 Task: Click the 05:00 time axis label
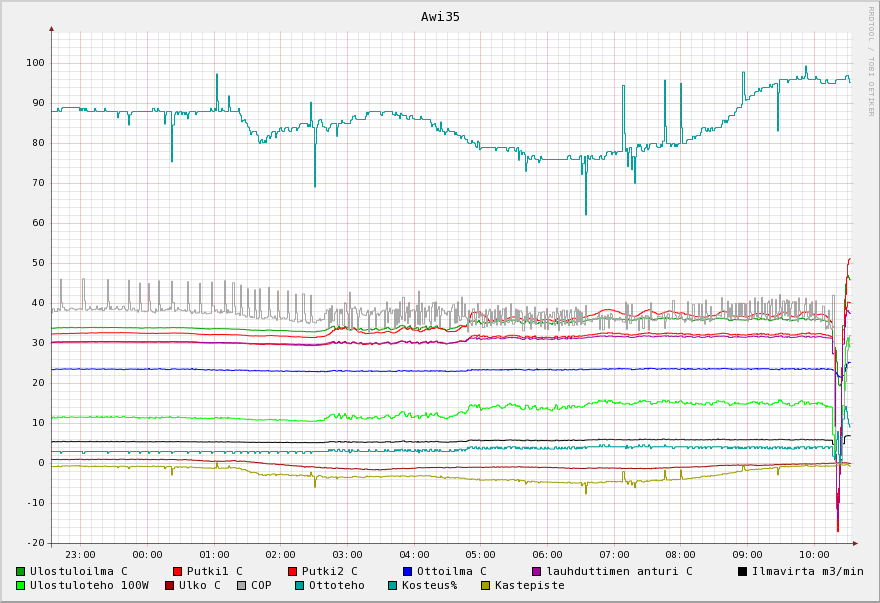click(x=481, y=555)
